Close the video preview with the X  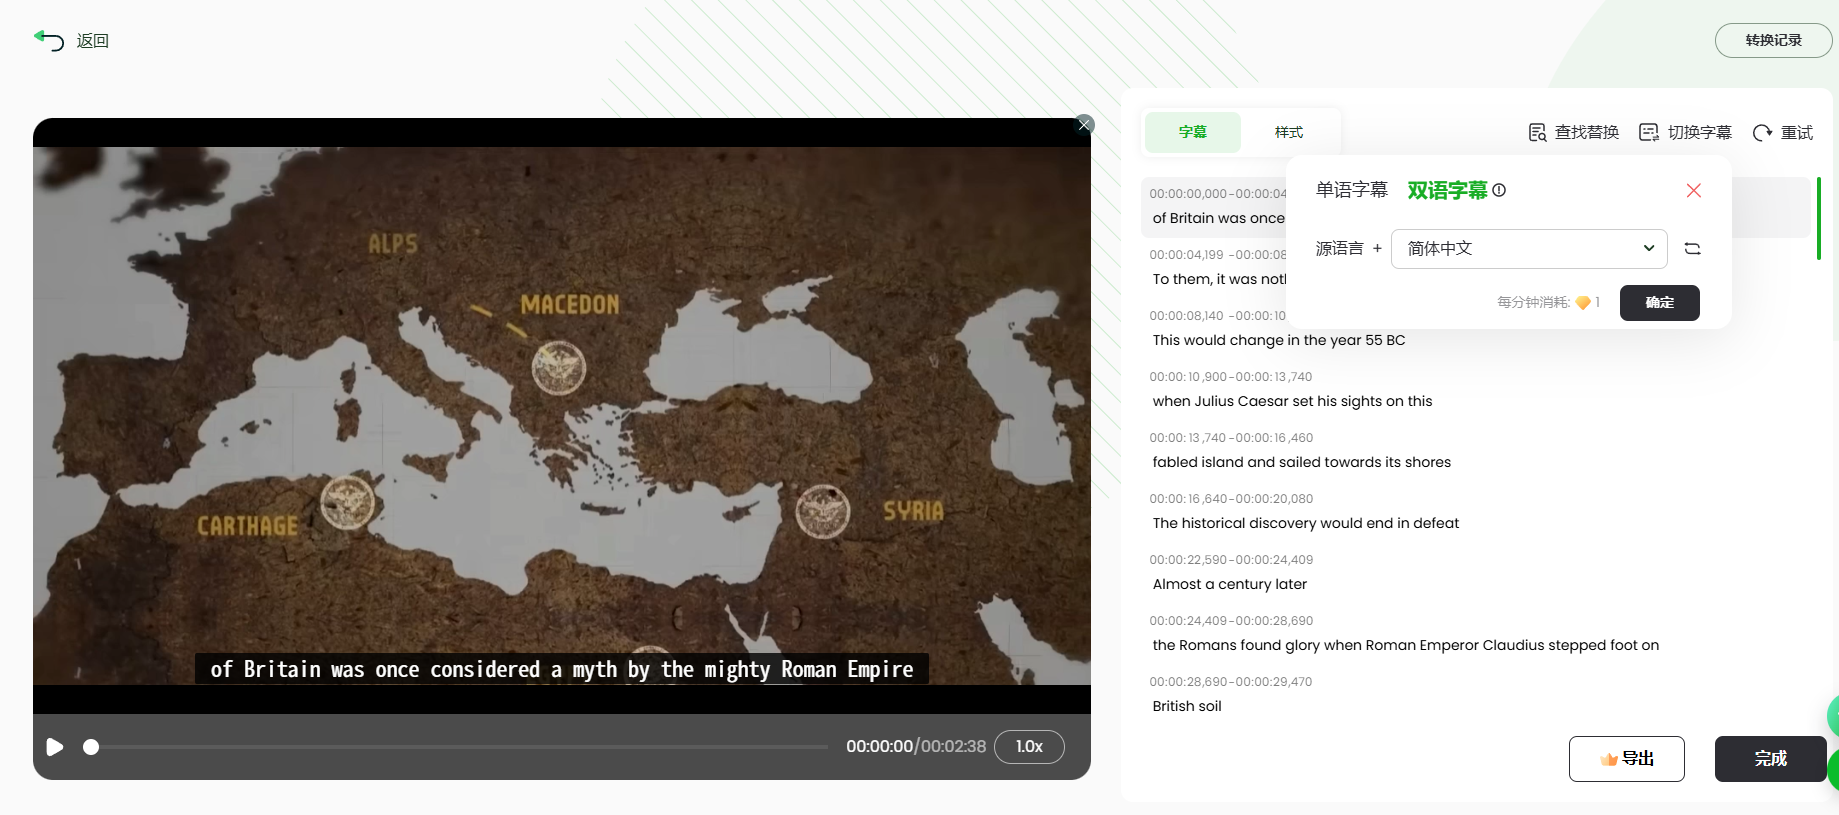1085,124
